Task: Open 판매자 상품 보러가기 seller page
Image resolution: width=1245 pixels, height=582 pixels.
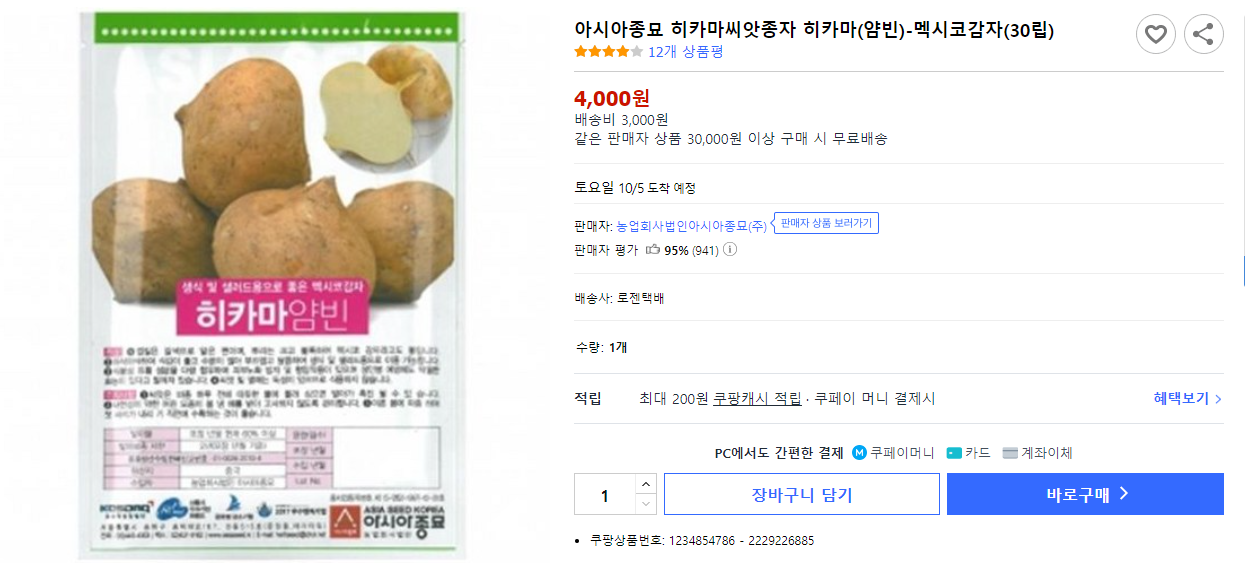Action: coord(824,223)
